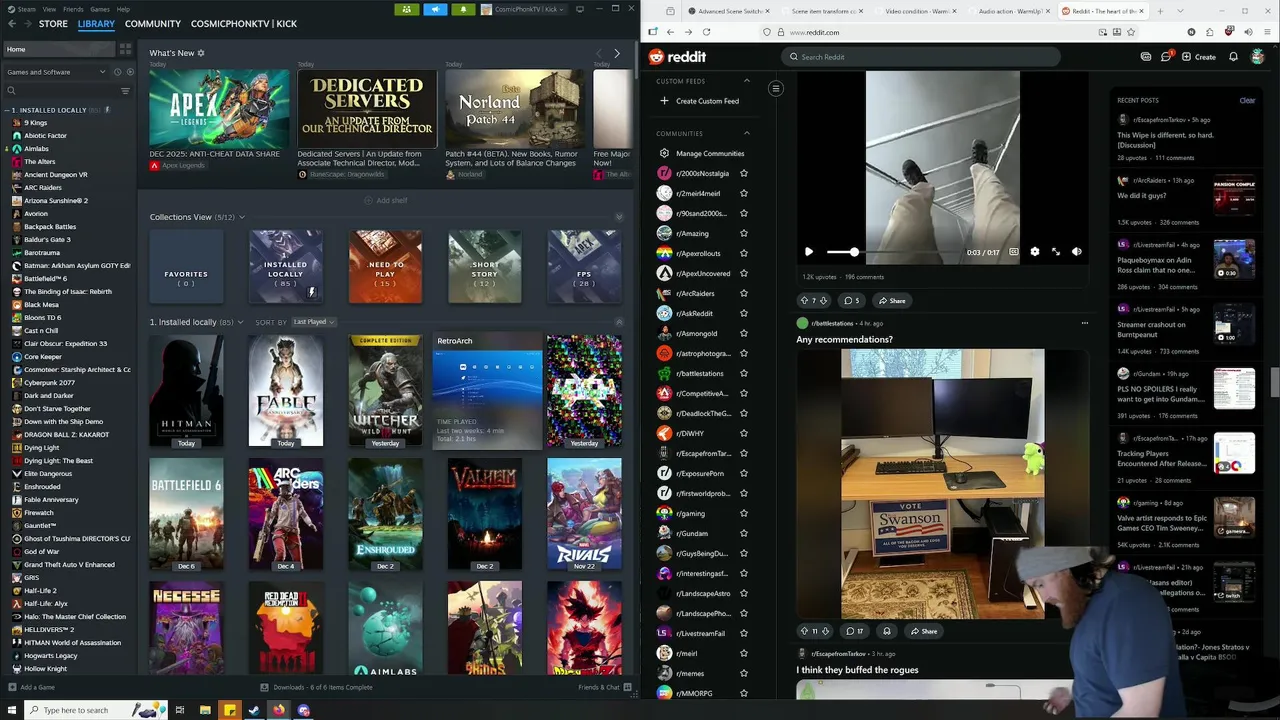Open Reddit advertise icon in header
Image resolution: width=1280 pixels, height=720 pixels.
pos(1146,57)
